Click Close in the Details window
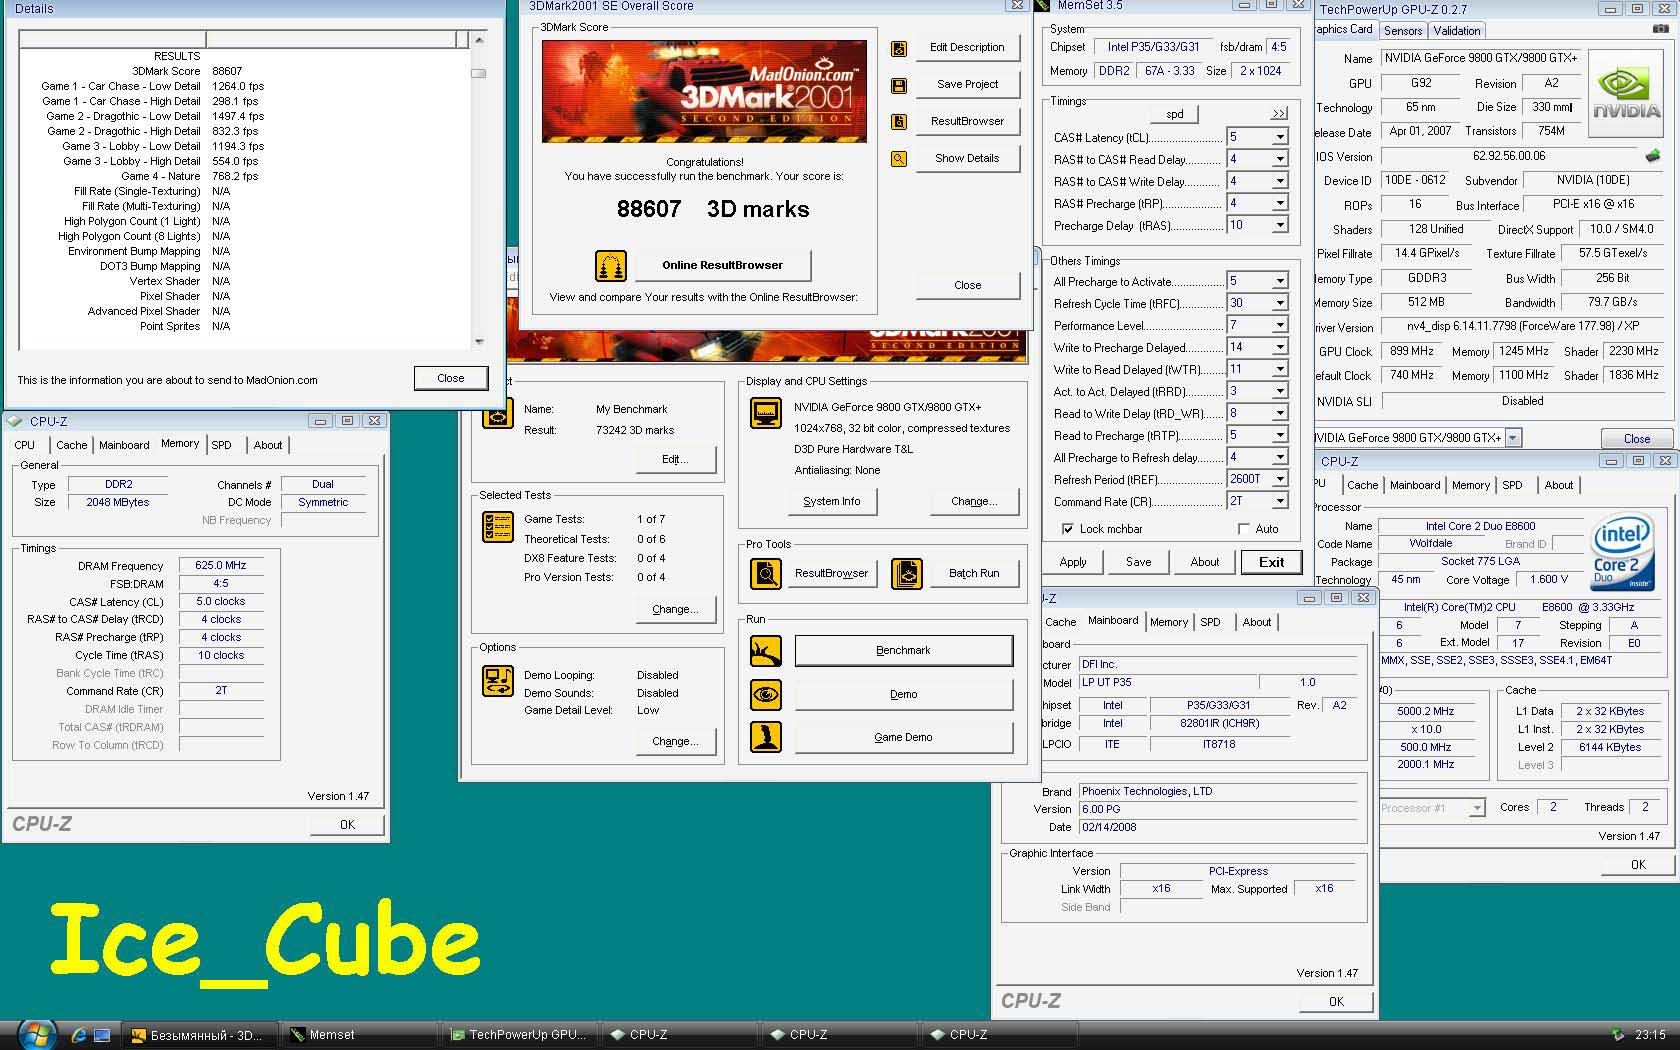Image resolution: width=1680 pixels, height=1050 pixels. click(x=450, y=378)
